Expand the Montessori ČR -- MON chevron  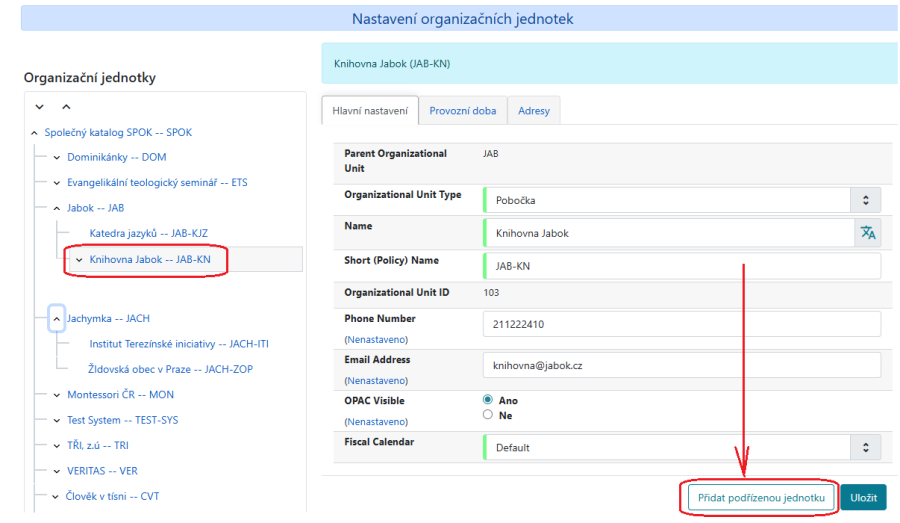tap(56, 395)
